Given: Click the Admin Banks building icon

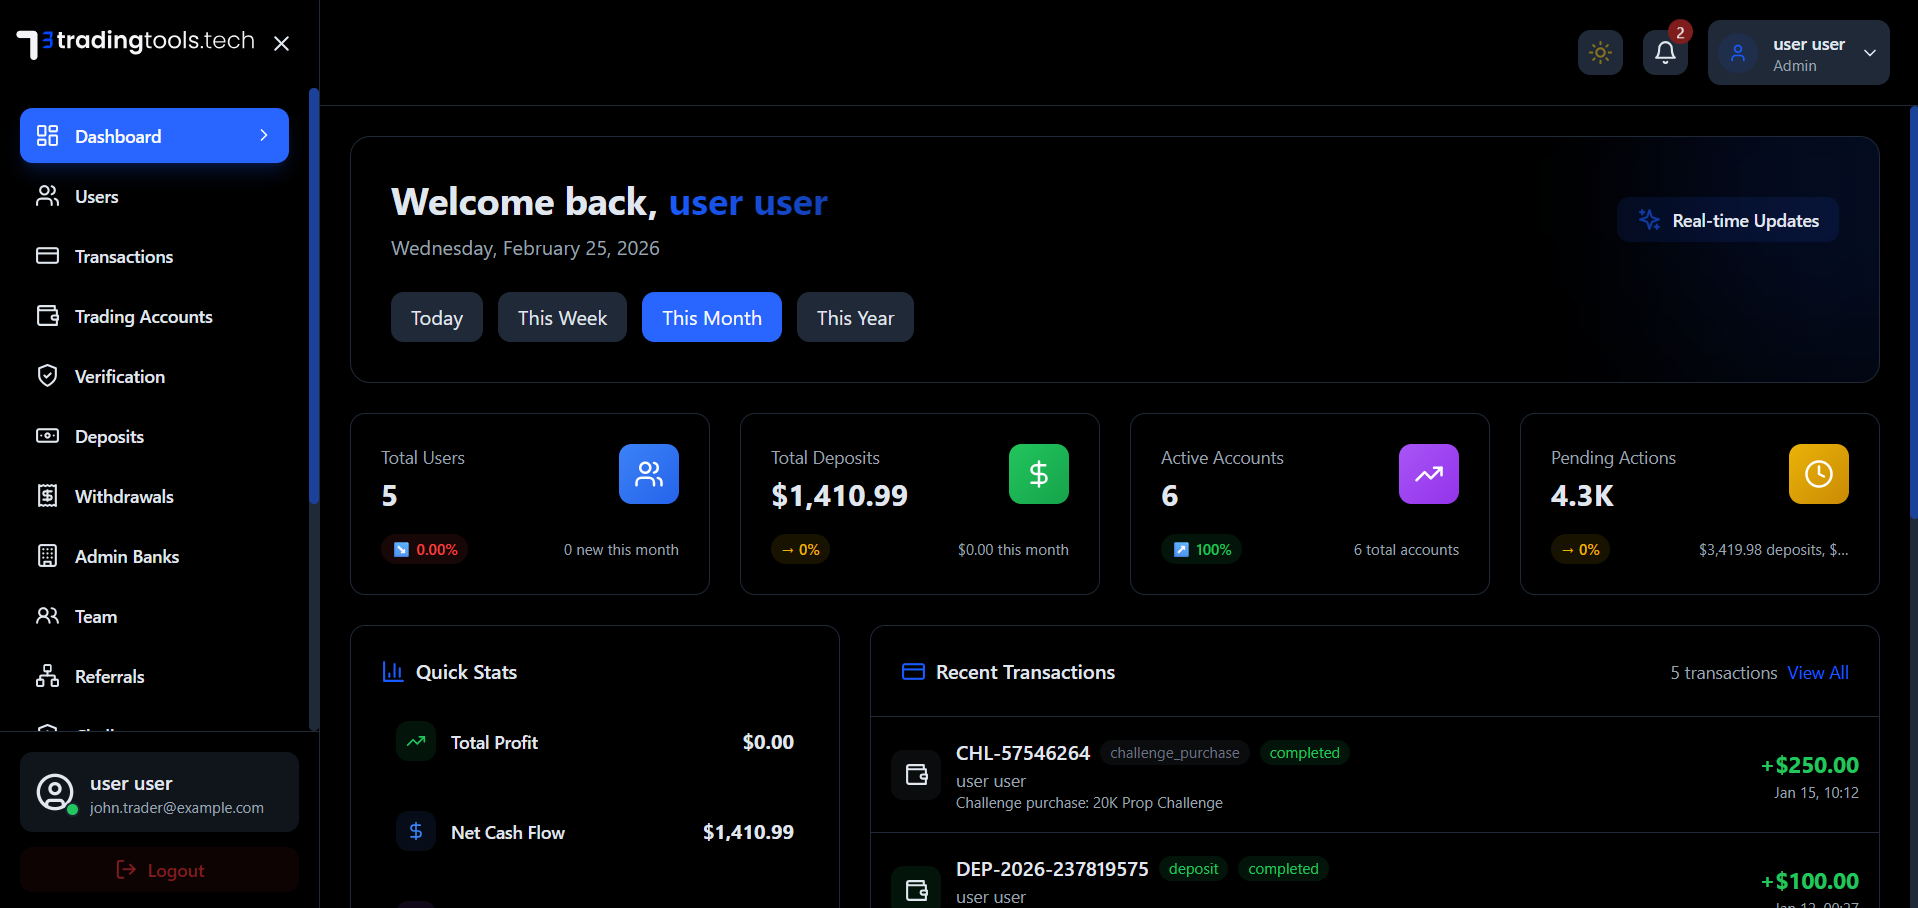Looking at the screenshot, I should pos(47,556).
